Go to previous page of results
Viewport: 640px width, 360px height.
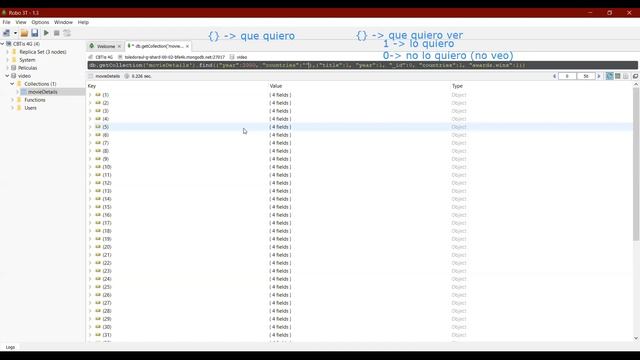pyautogui.click(x=554, y=76)
